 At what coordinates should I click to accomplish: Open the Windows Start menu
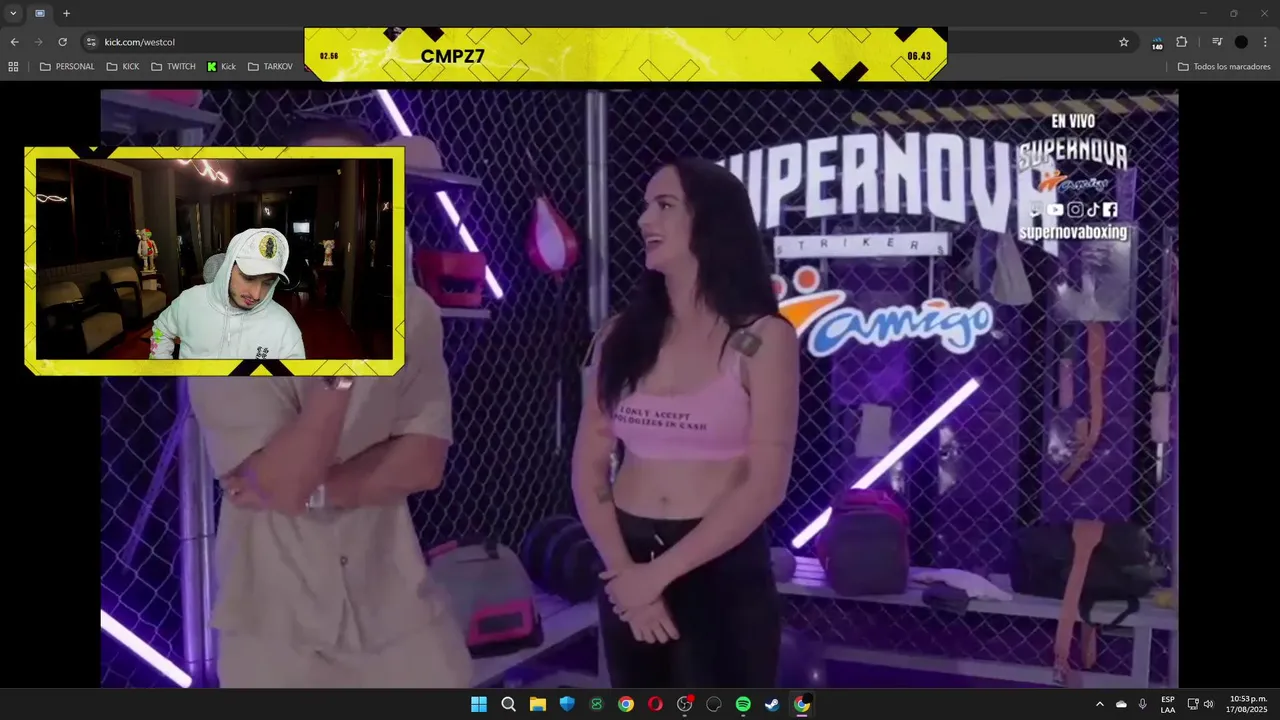479,704
